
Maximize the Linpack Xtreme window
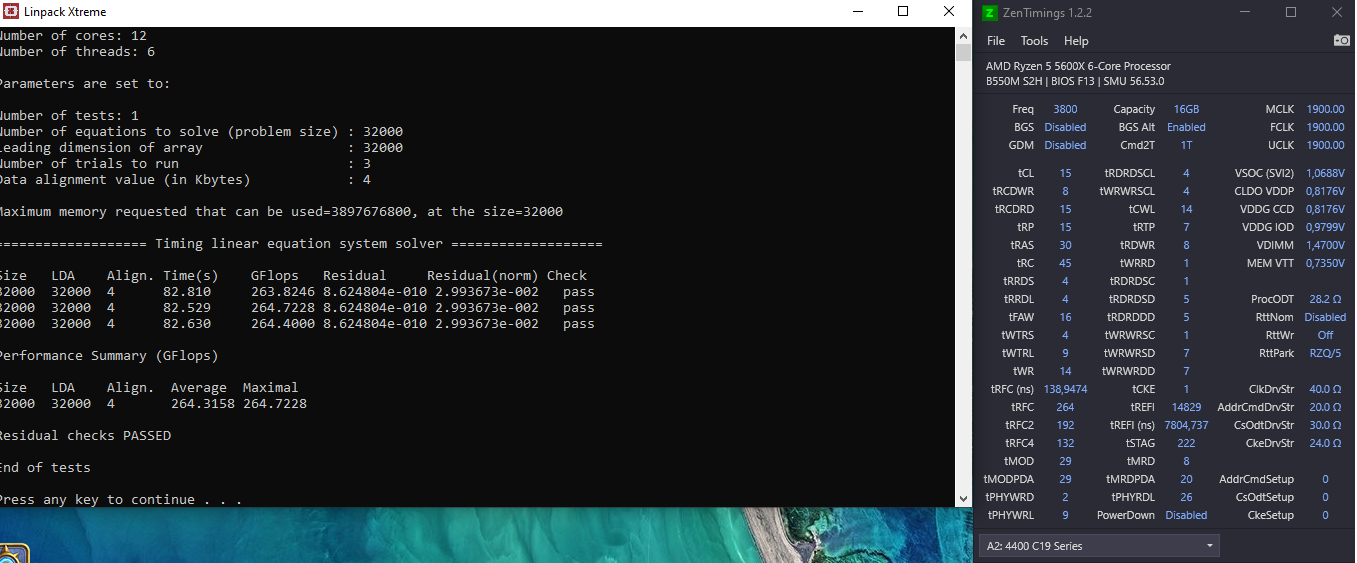click(x=903, y=12)
